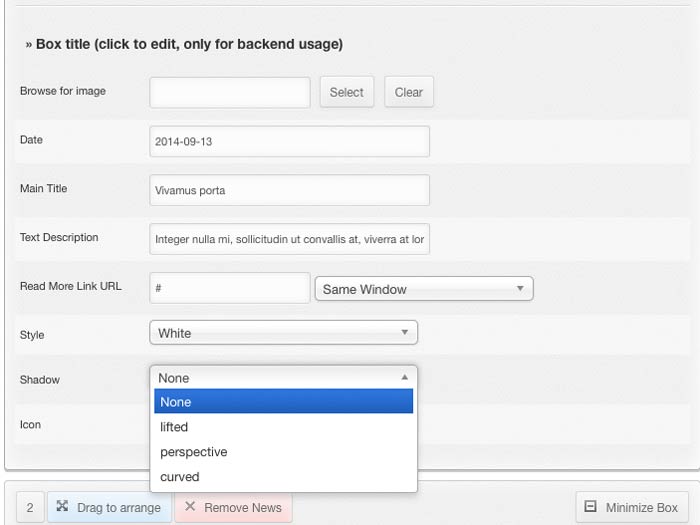This screenshot has height=525, width=700.
Task: Click the X icon on Remove News
Action: (x=190, y=507)
